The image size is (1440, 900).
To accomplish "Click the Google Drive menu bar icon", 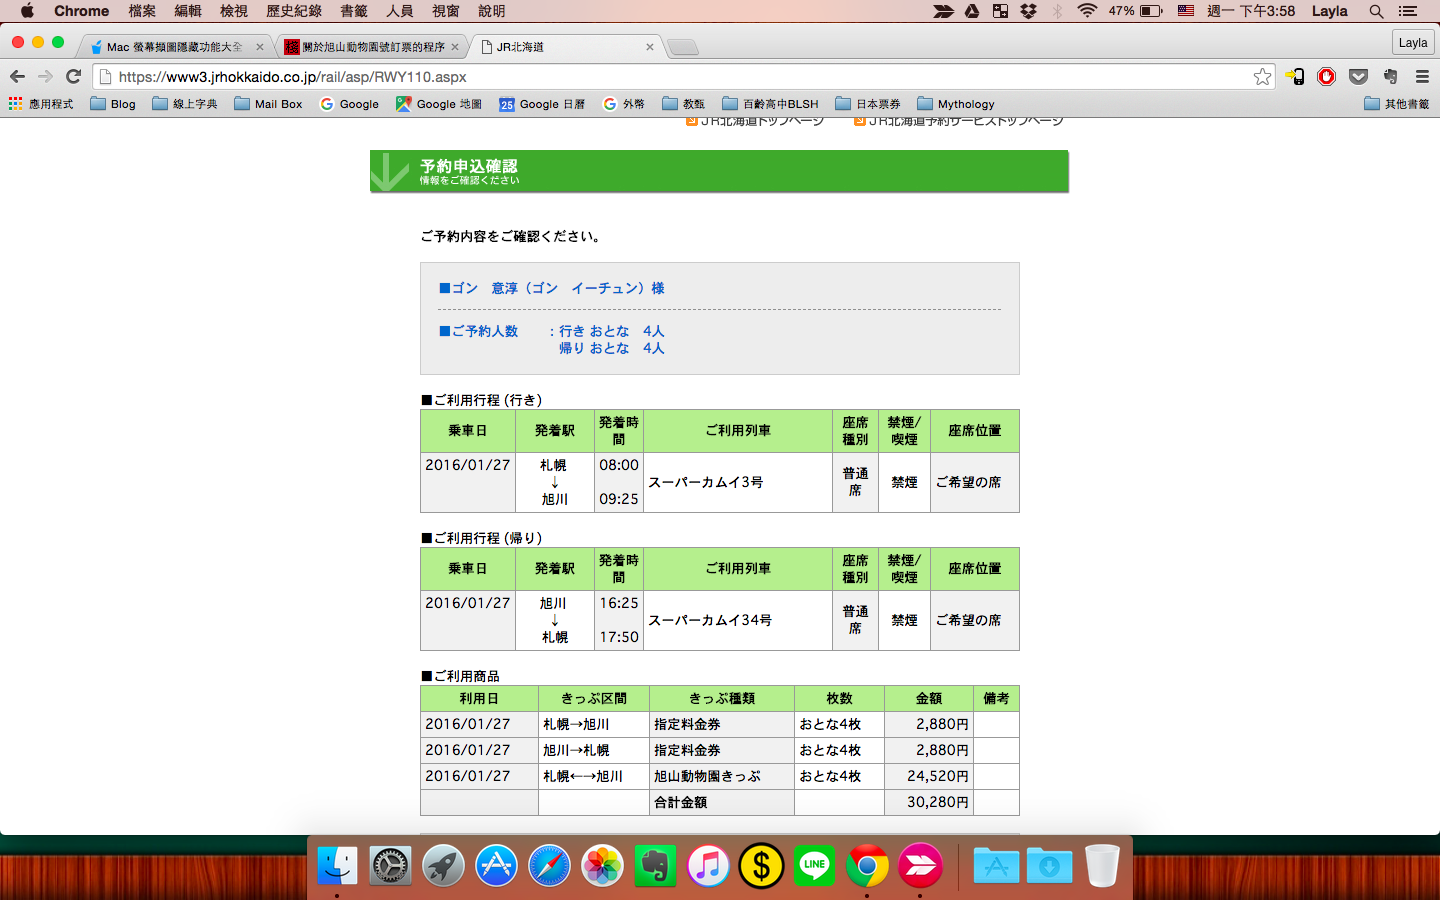I will tap(972, 11).
